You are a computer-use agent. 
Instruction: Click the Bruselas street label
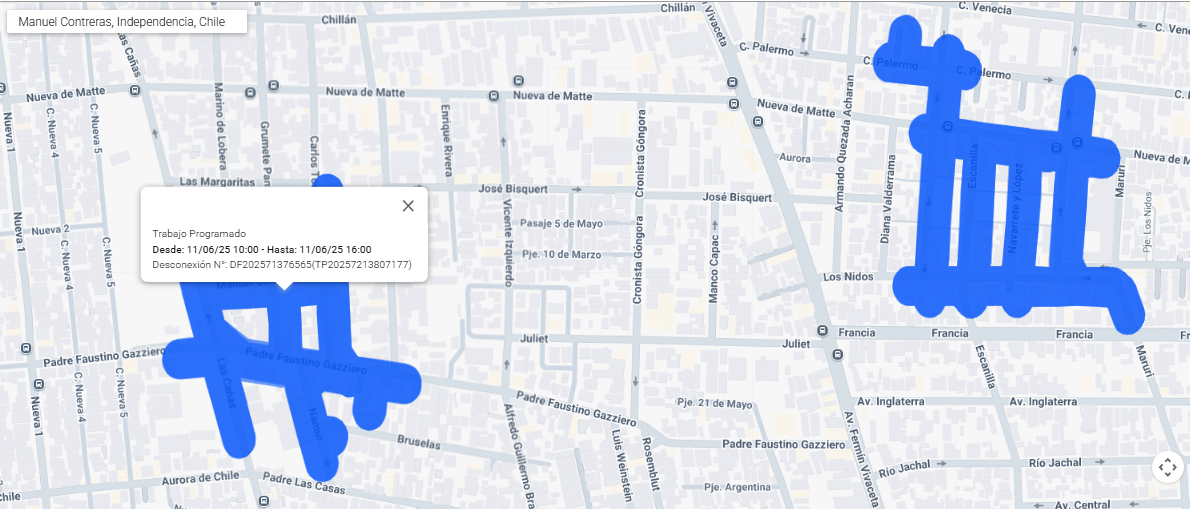417,442
